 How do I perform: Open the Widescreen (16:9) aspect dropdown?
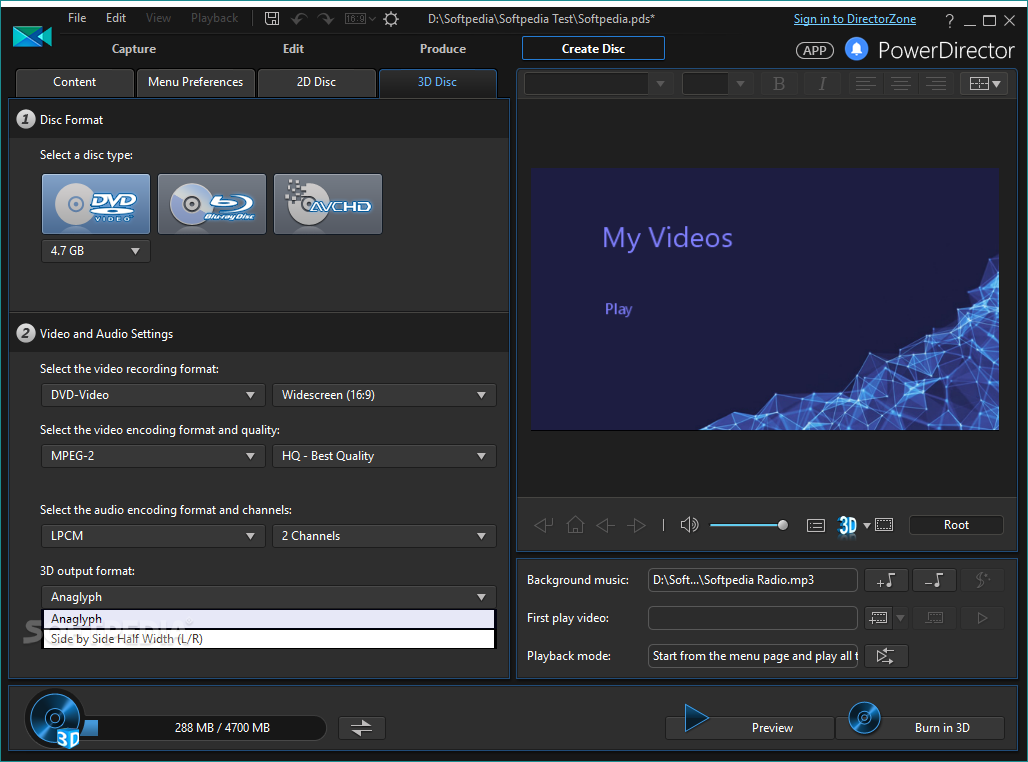tap(384, 395)
